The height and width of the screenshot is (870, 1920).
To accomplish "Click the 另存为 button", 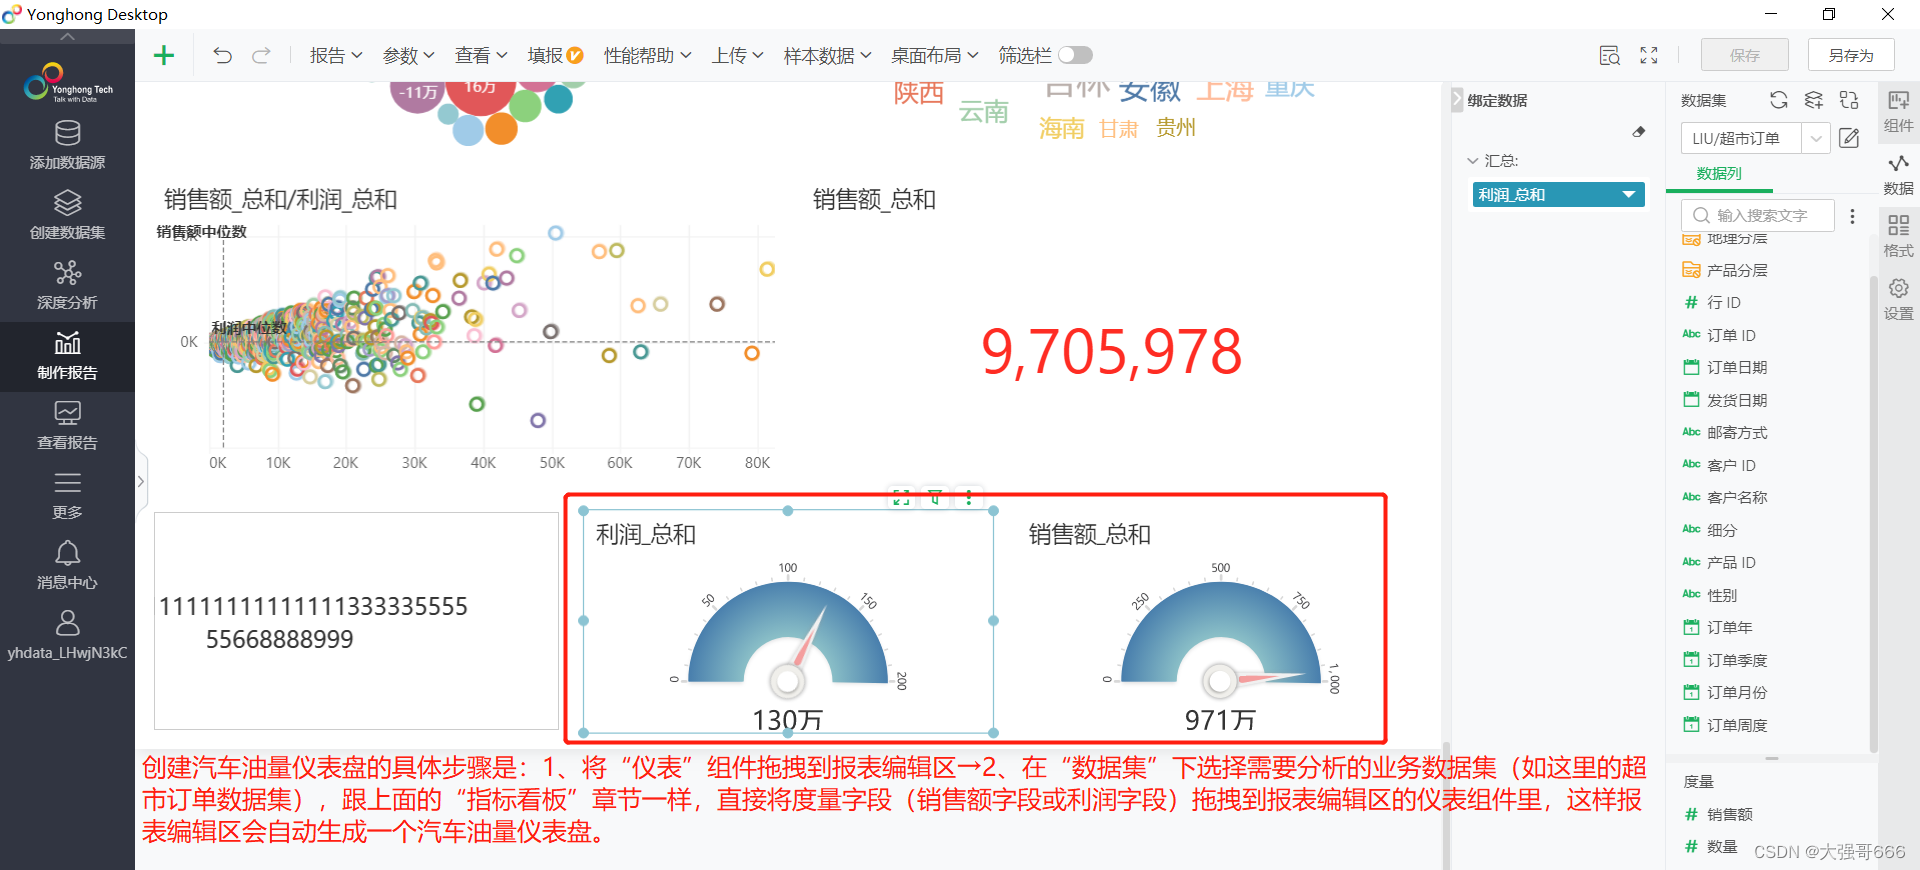I will 1851,55.
